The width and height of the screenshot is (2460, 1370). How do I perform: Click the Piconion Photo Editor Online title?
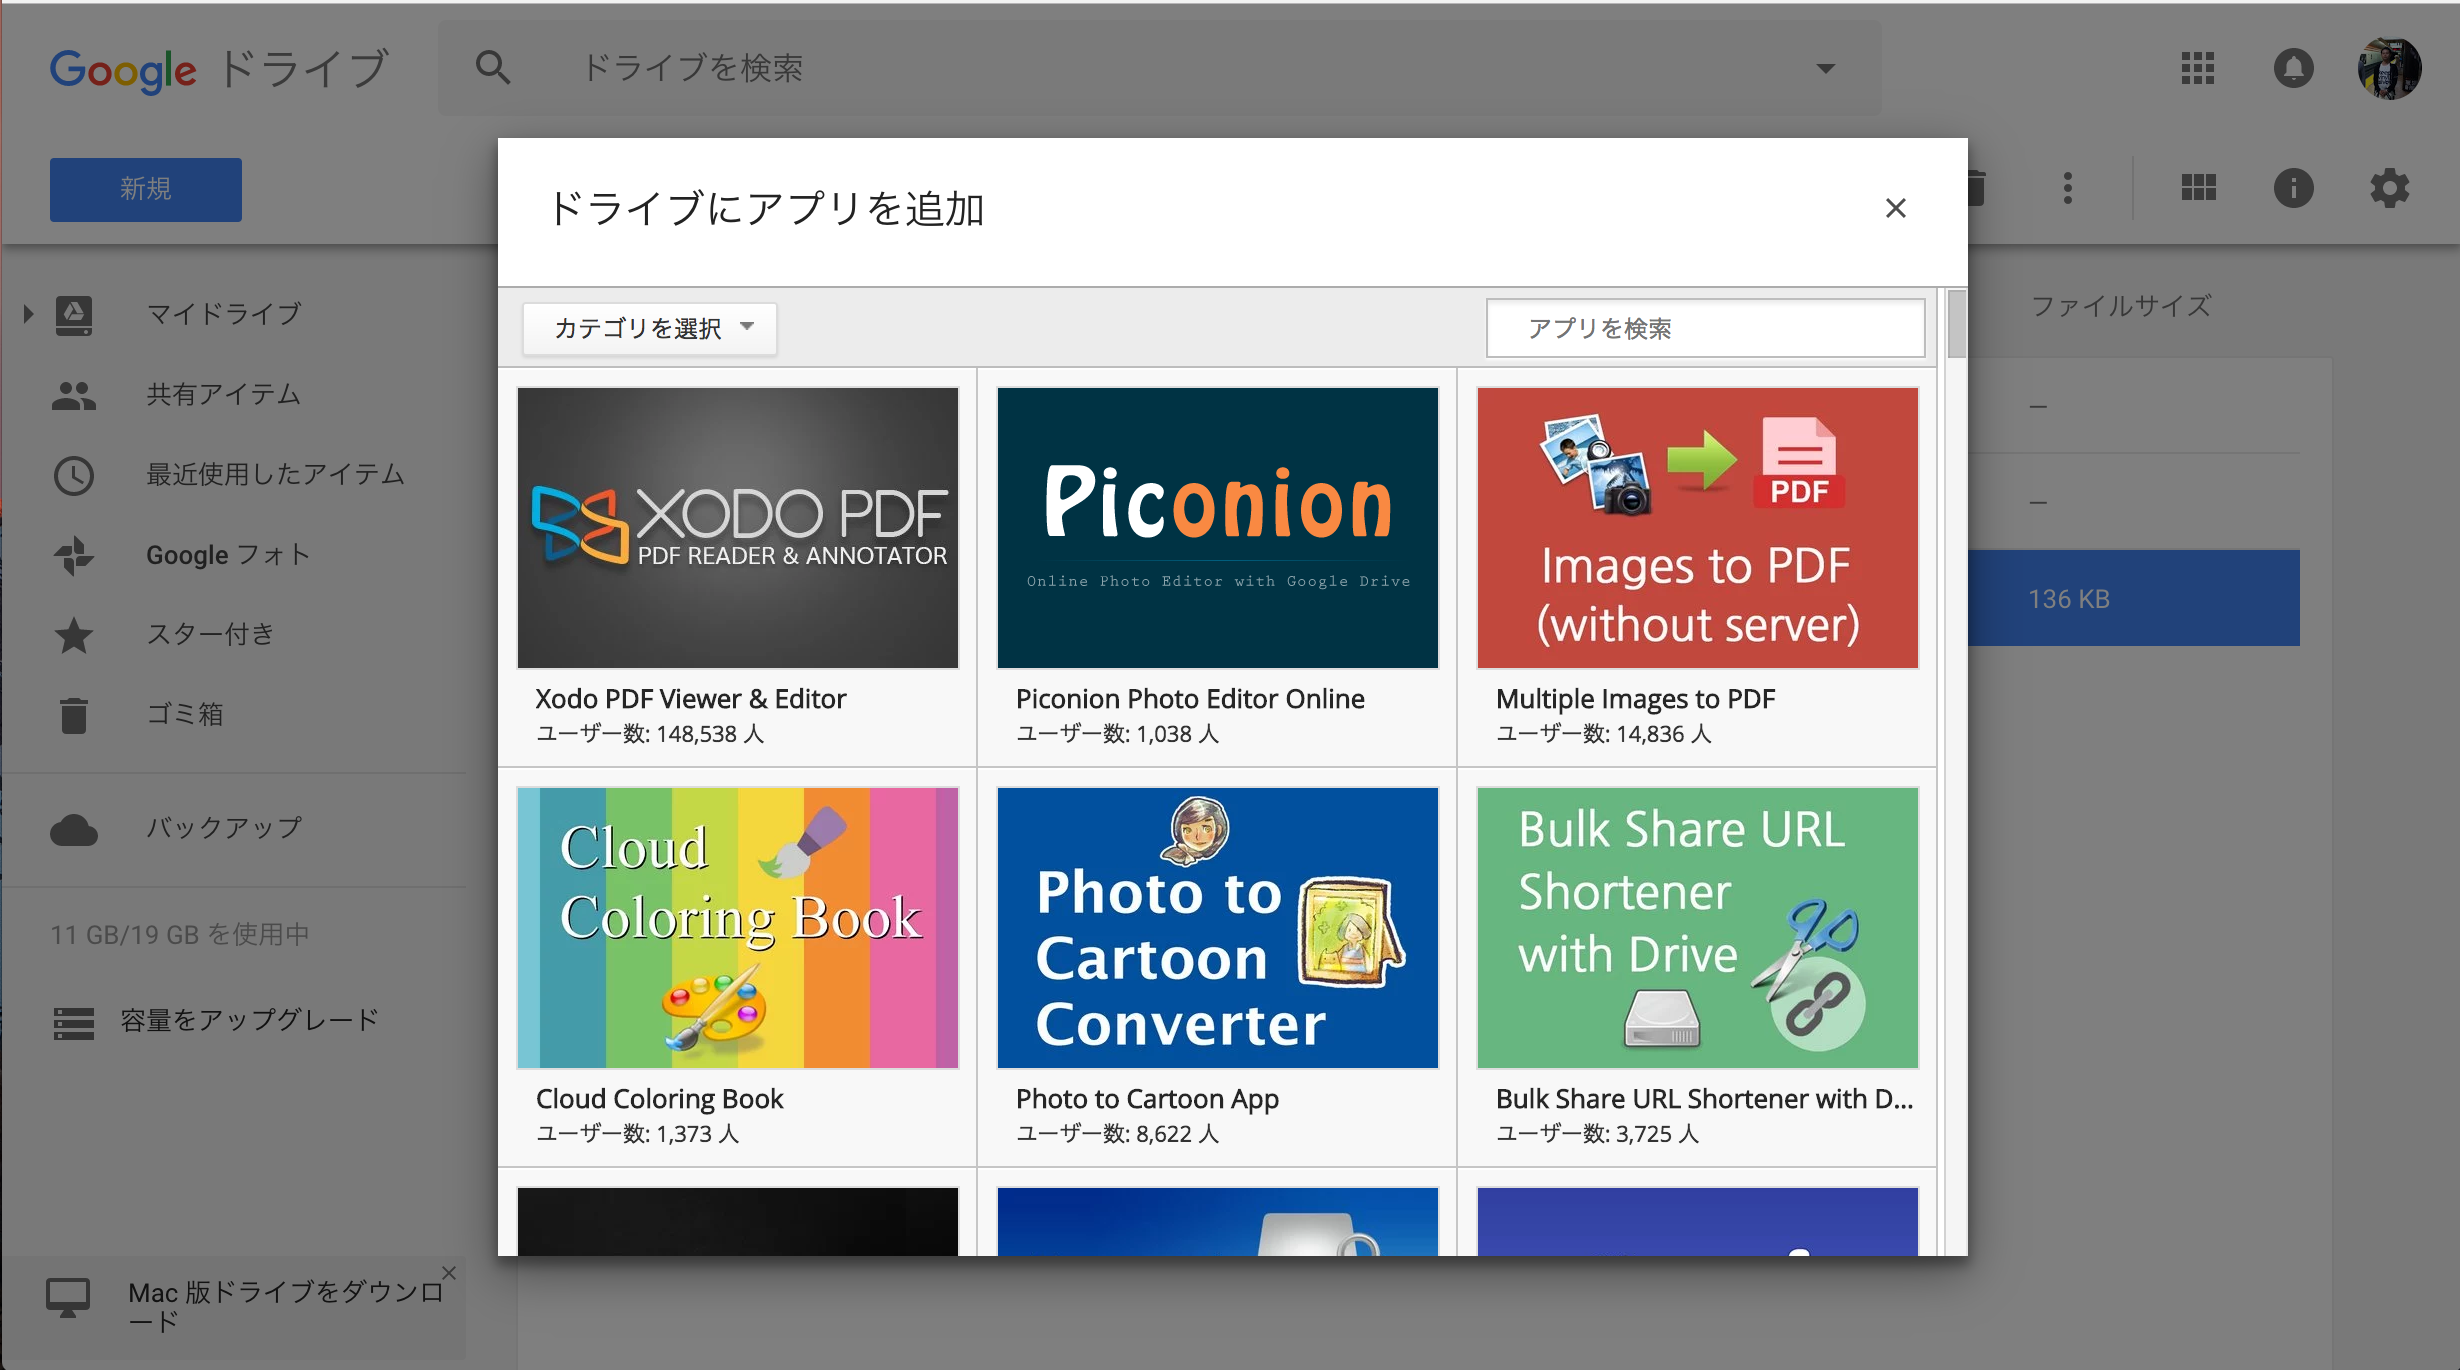tap(1190, 699)
